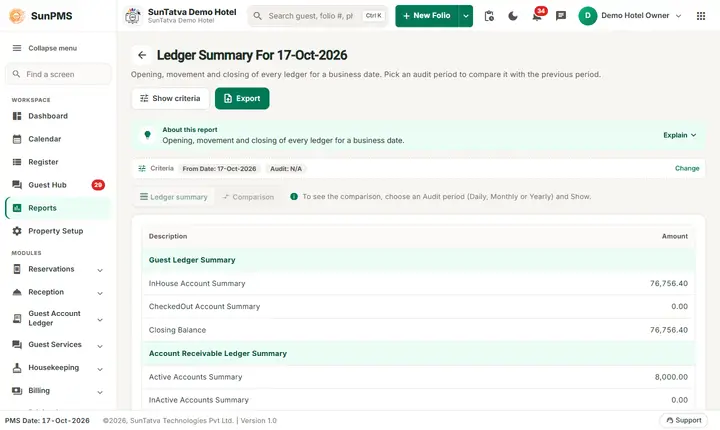Open the clipboard clock icon in header
Viewport: 720px width, 430px height.
489,16
